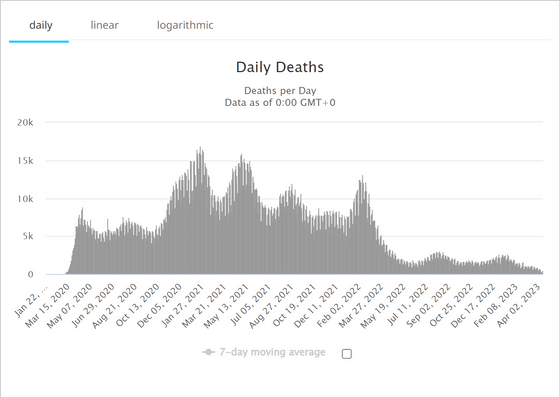
Task: Open the logarithmic tab
Action: pos(185,25)
